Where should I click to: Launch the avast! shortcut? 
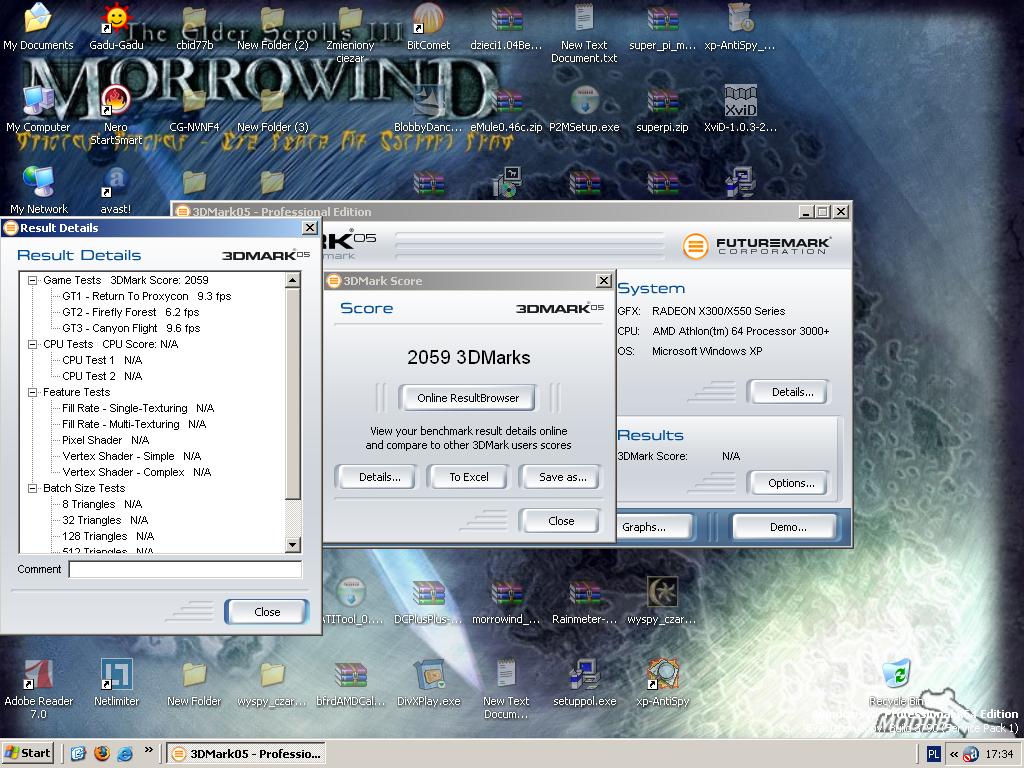pos(116,190)
